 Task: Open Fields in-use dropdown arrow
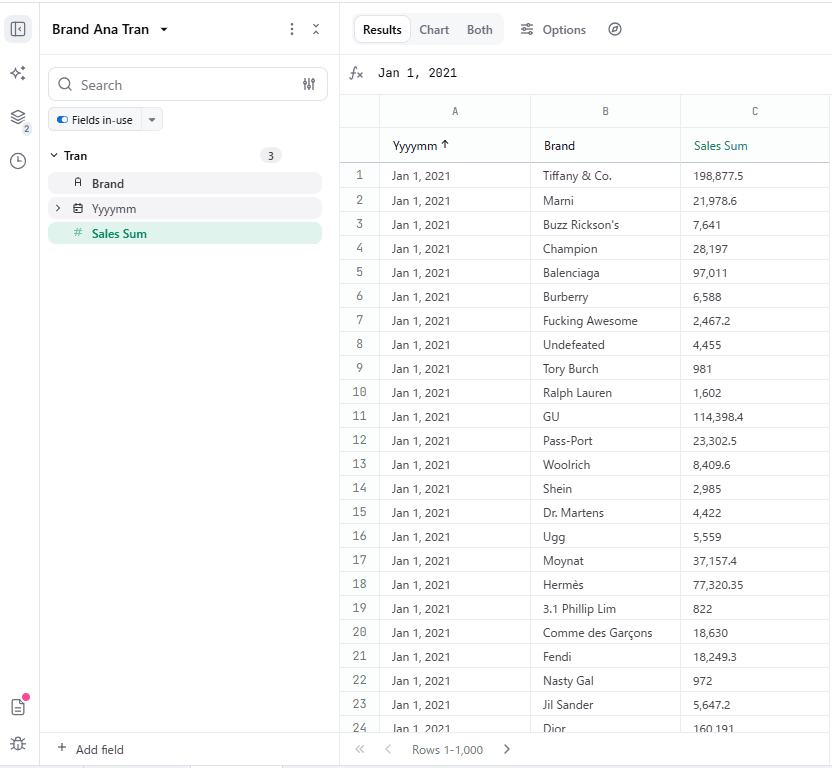pos(152,120)
